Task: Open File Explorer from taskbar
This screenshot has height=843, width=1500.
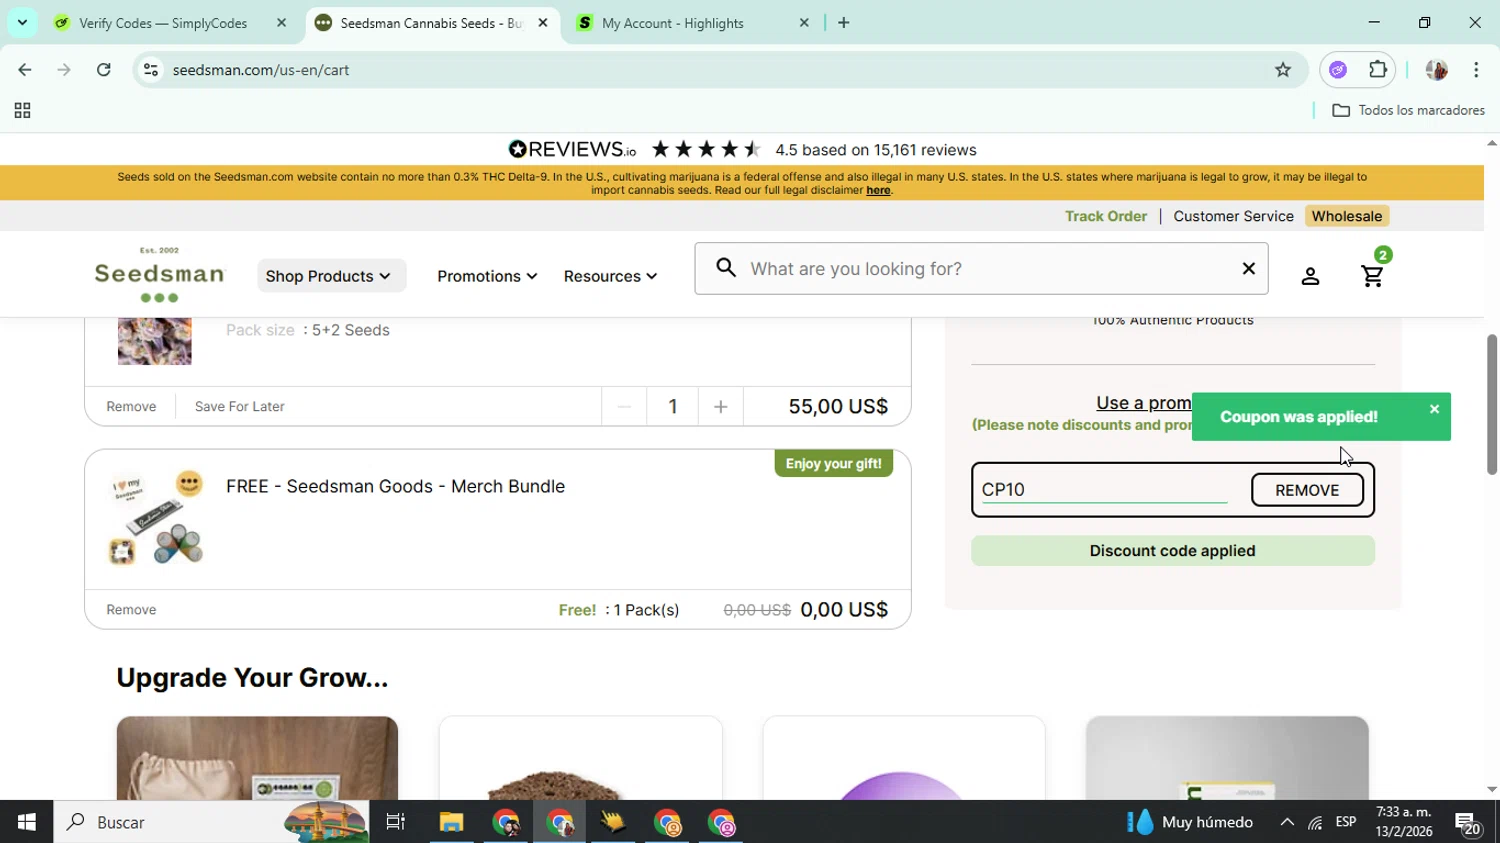Action: coord(451,822)
